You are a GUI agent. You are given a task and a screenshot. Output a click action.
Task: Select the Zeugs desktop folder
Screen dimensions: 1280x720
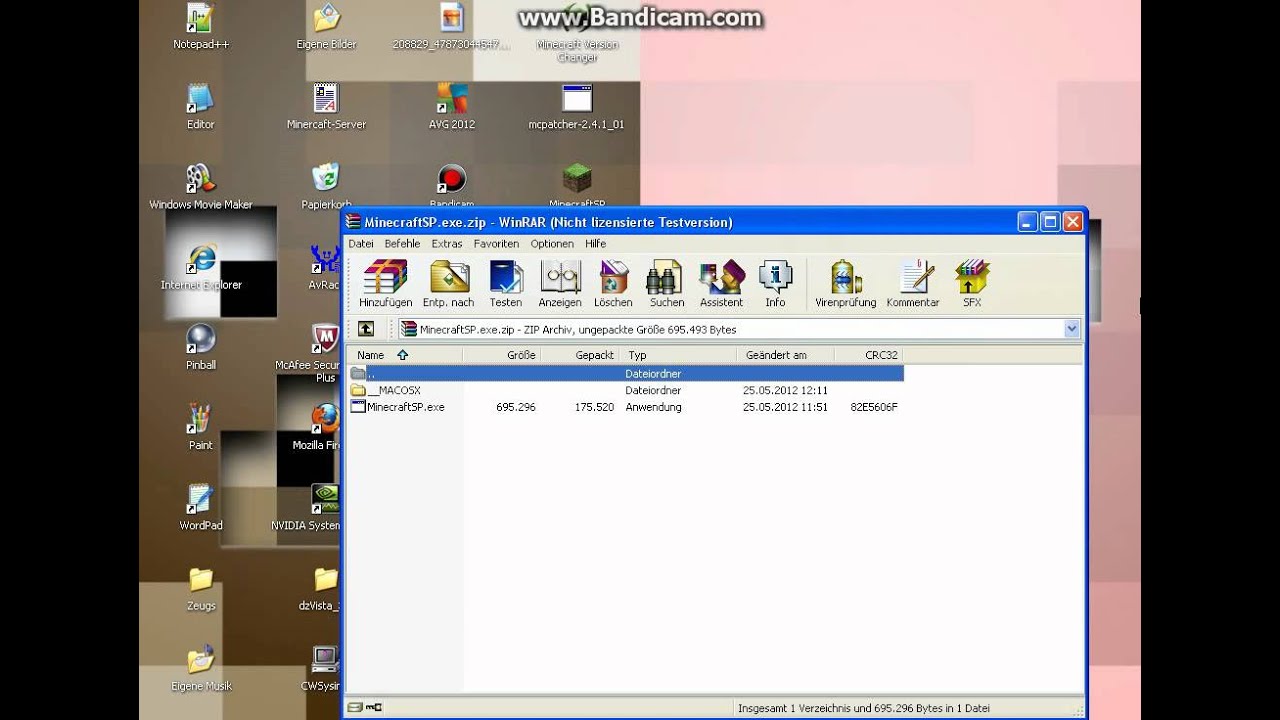(x=200, y=588)
